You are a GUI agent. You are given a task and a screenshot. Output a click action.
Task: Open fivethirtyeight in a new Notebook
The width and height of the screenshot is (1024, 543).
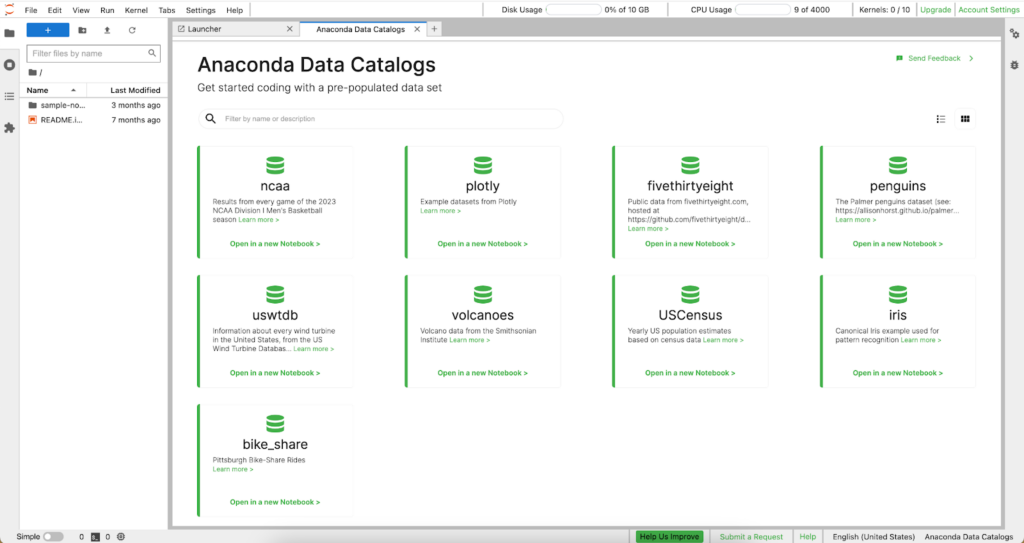coord(690,244)
